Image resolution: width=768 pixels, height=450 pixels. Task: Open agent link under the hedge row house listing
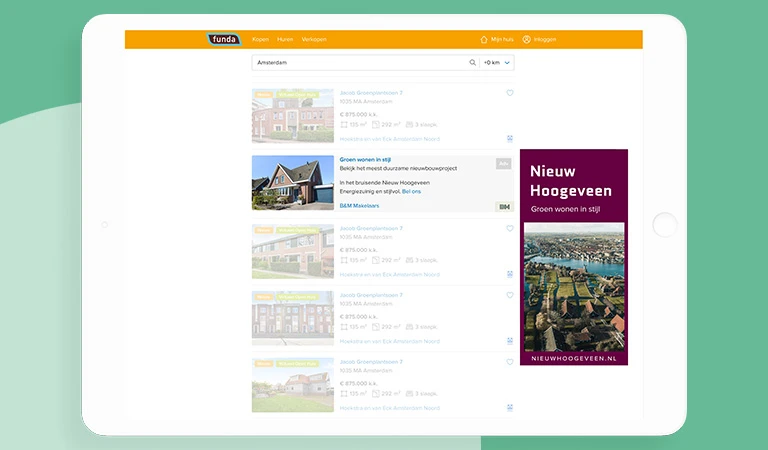tap(390, 275)
